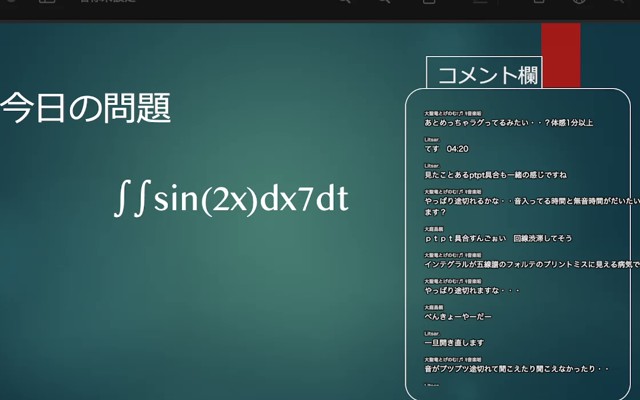This screenshot has width=640, height=400.
Task: Click Litsar username above 一旦開き直します
Action: (x=431, y=333)
